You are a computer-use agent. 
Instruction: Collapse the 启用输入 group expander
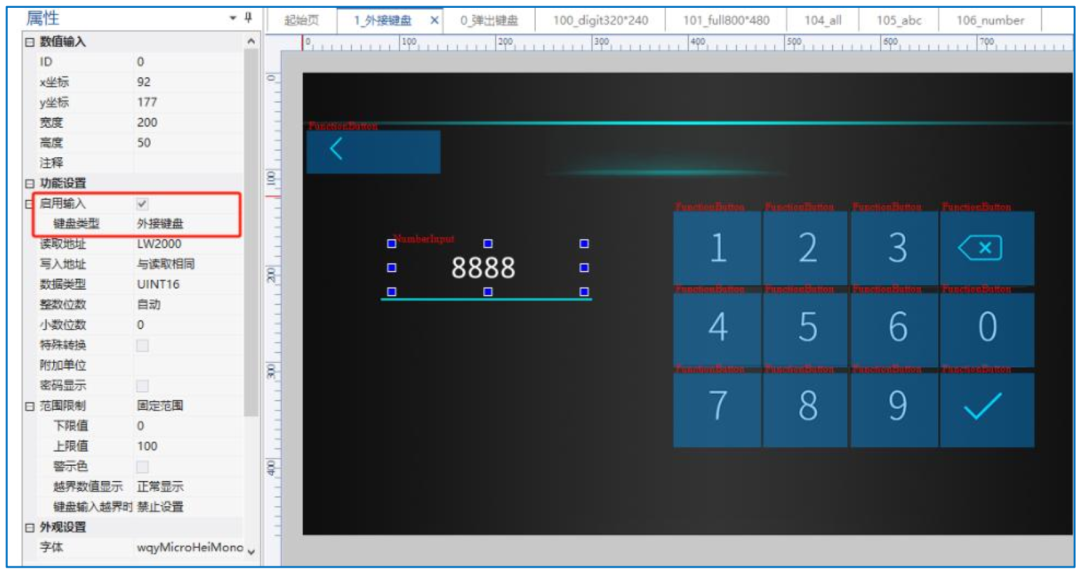point(30,203)
